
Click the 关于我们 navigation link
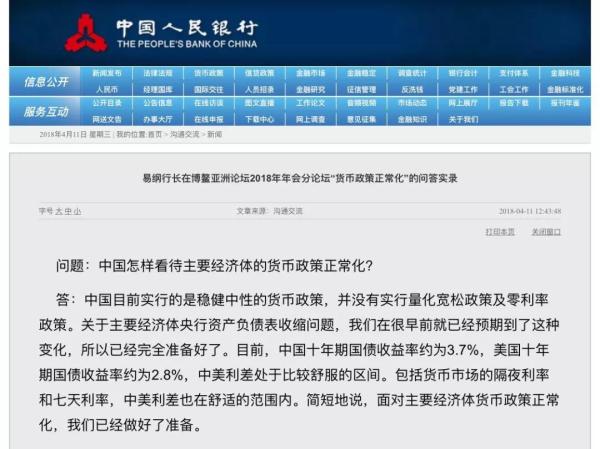coord(463,119)
